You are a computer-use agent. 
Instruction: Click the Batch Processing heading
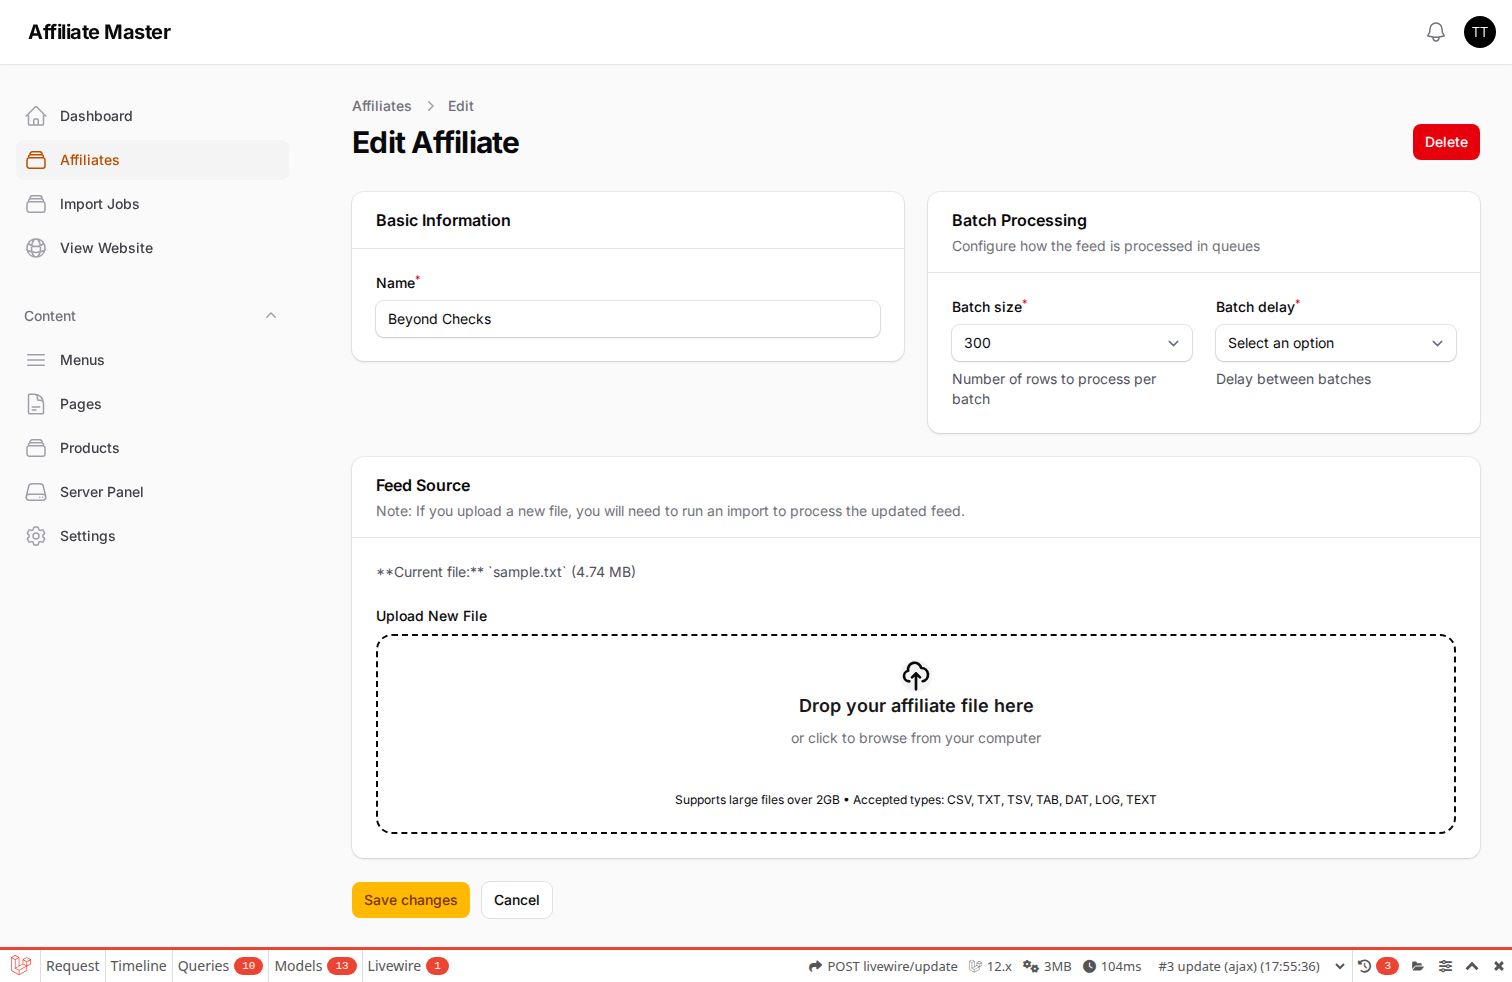click(x=1019, y=220)
